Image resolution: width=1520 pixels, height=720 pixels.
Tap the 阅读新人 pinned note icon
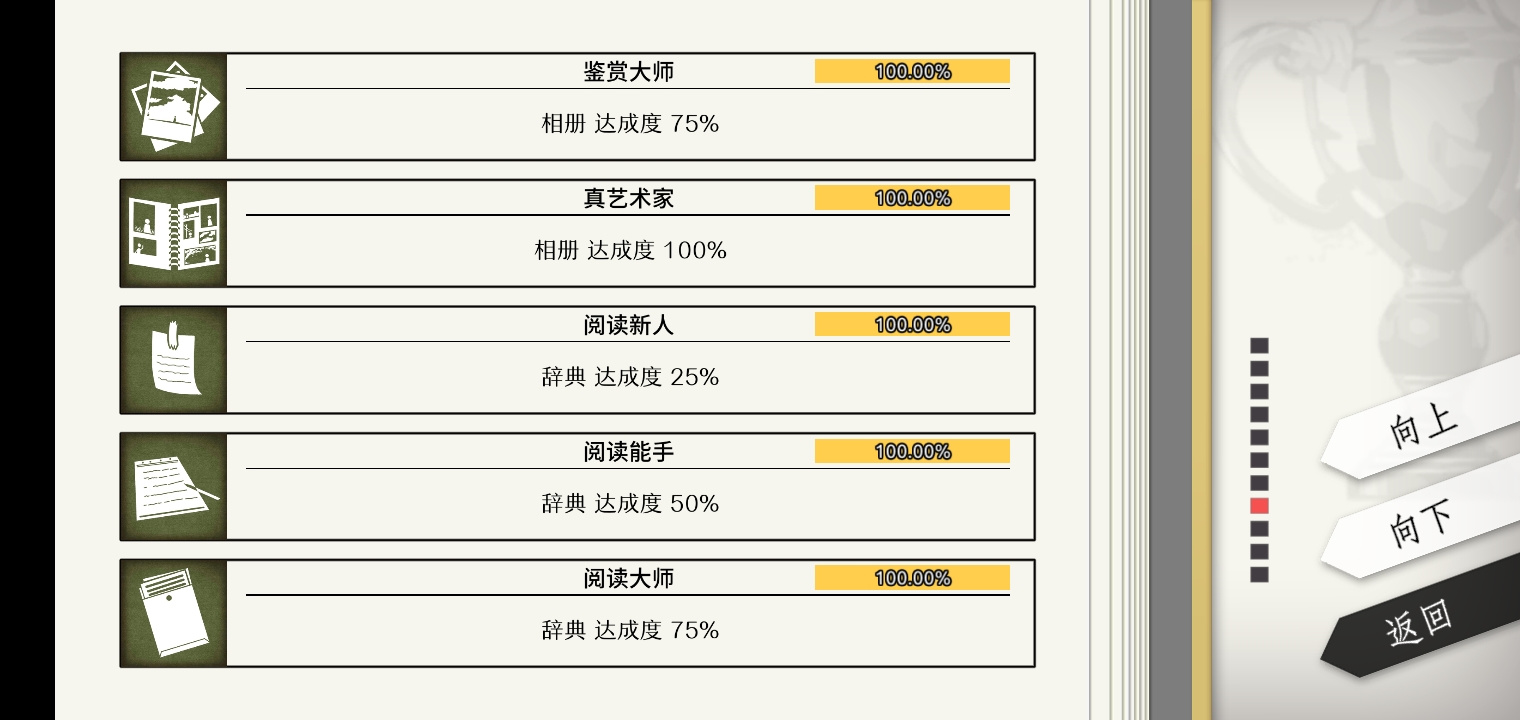(x=174, y=360)
